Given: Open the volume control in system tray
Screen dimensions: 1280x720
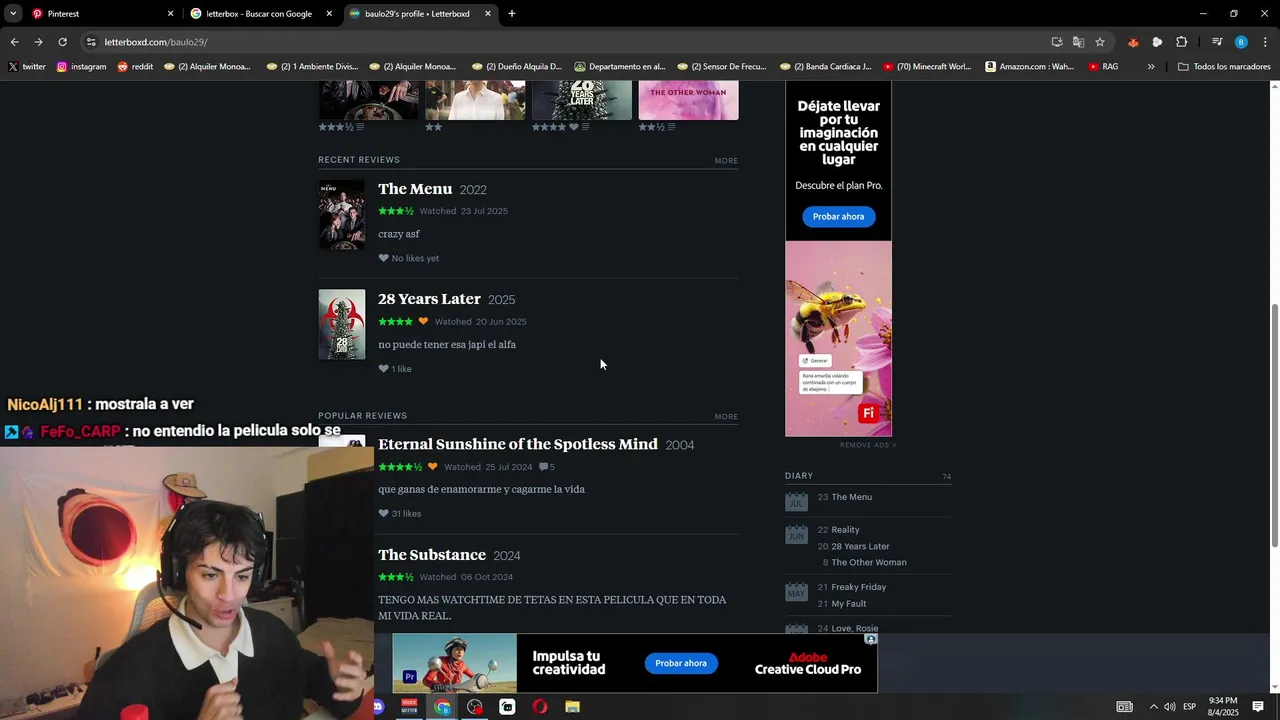Looking at the screenshot, I should pyautogui.click(x=1169, y=707).
